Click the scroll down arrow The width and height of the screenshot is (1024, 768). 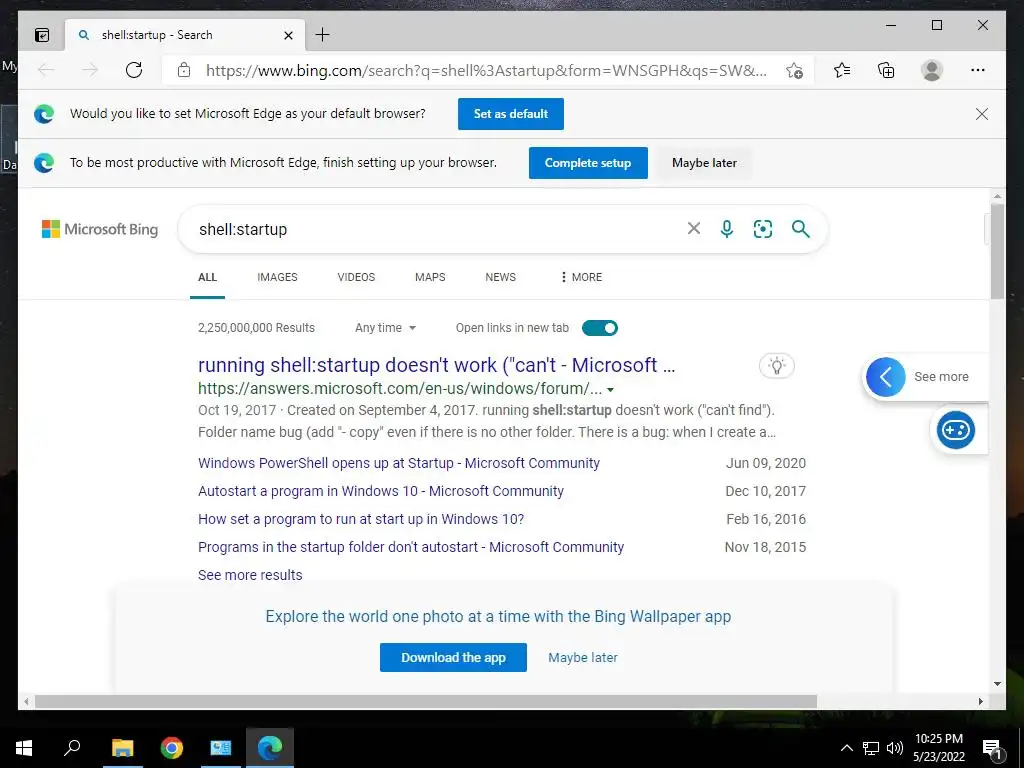(x=997, y=684)
